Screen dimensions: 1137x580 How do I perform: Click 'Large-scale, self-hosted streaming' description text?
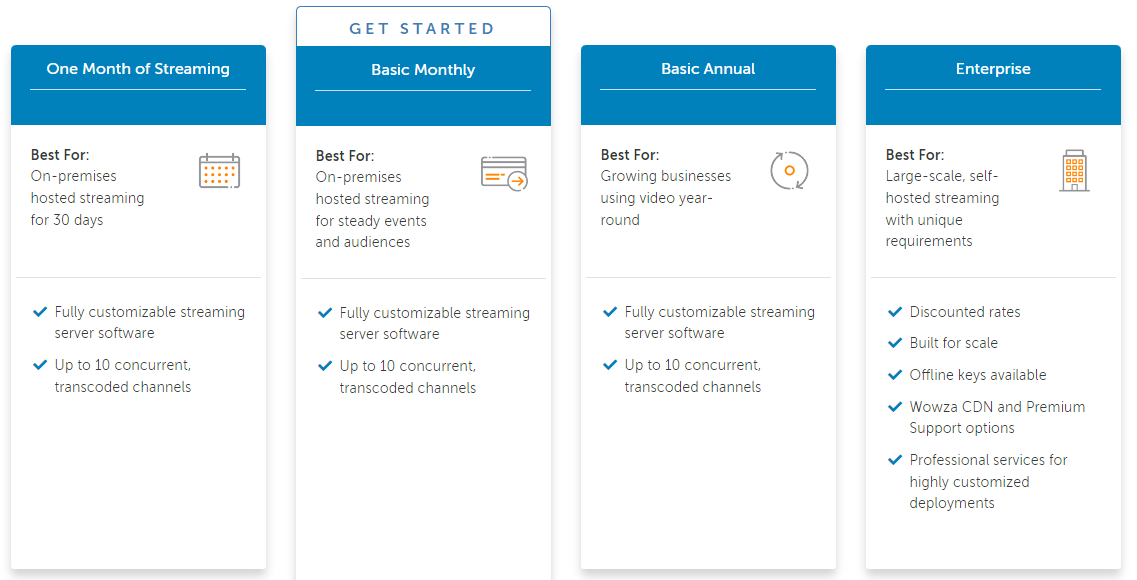(x=942, y=187)
